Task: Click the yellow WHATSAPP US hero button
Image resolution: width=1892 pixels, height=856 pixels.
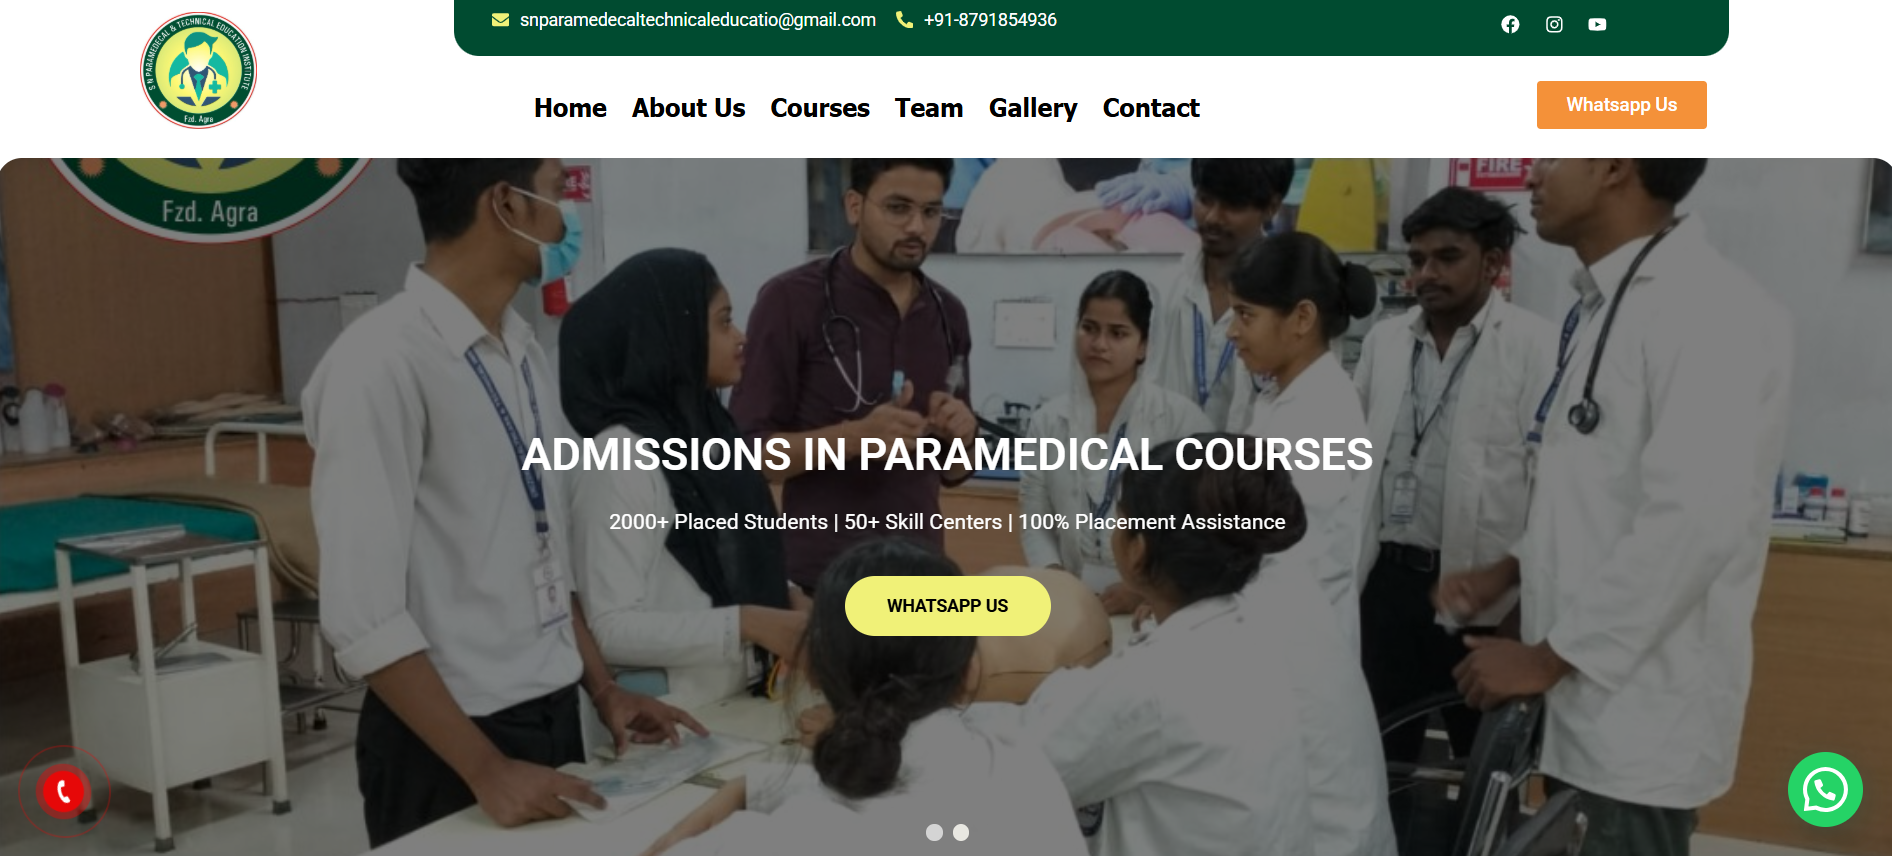Action: coord(947,606)
